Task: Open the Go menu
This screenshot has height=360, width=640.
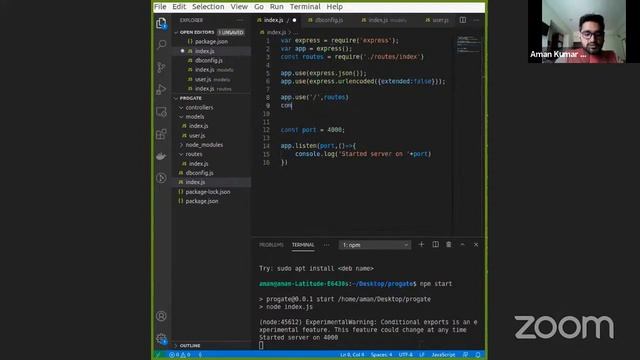Action: pos(259,7)
